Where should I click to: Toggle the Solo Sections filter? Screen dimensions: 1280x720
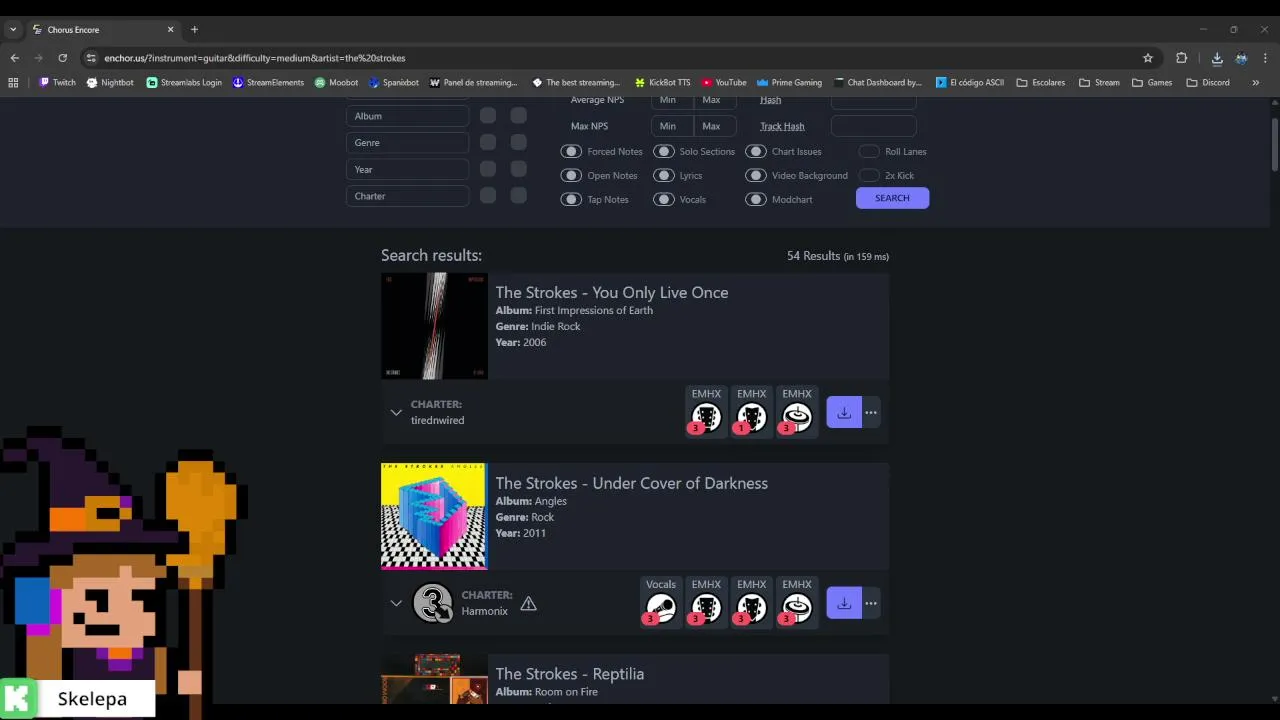point(664,152)
